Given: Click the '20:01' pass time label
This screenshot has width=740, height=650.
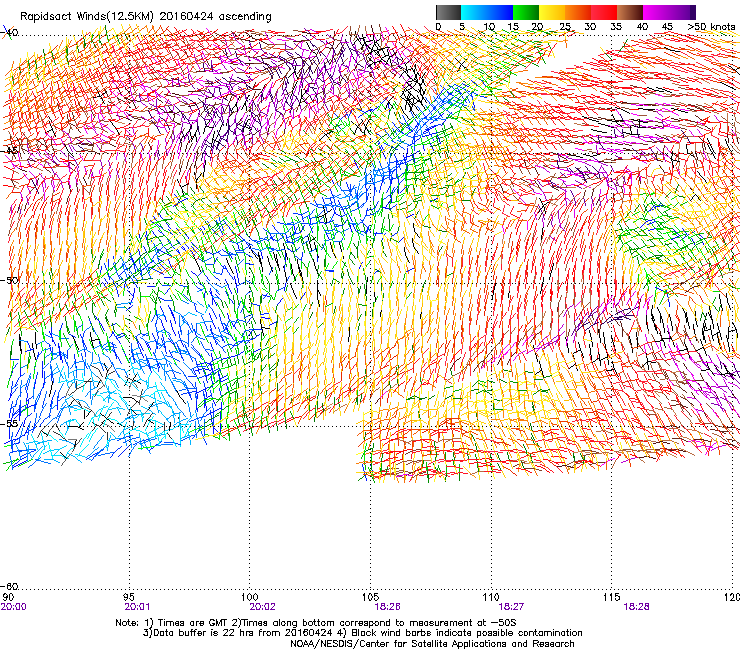Looking at the screenshot, I should click(137, 607).
